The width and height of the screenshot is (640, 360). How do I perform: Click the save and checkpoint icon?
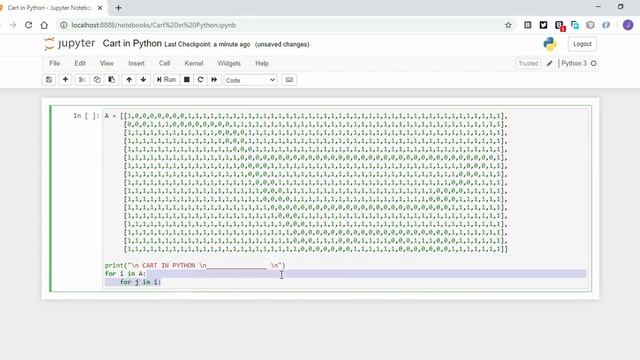coord(49,80)
